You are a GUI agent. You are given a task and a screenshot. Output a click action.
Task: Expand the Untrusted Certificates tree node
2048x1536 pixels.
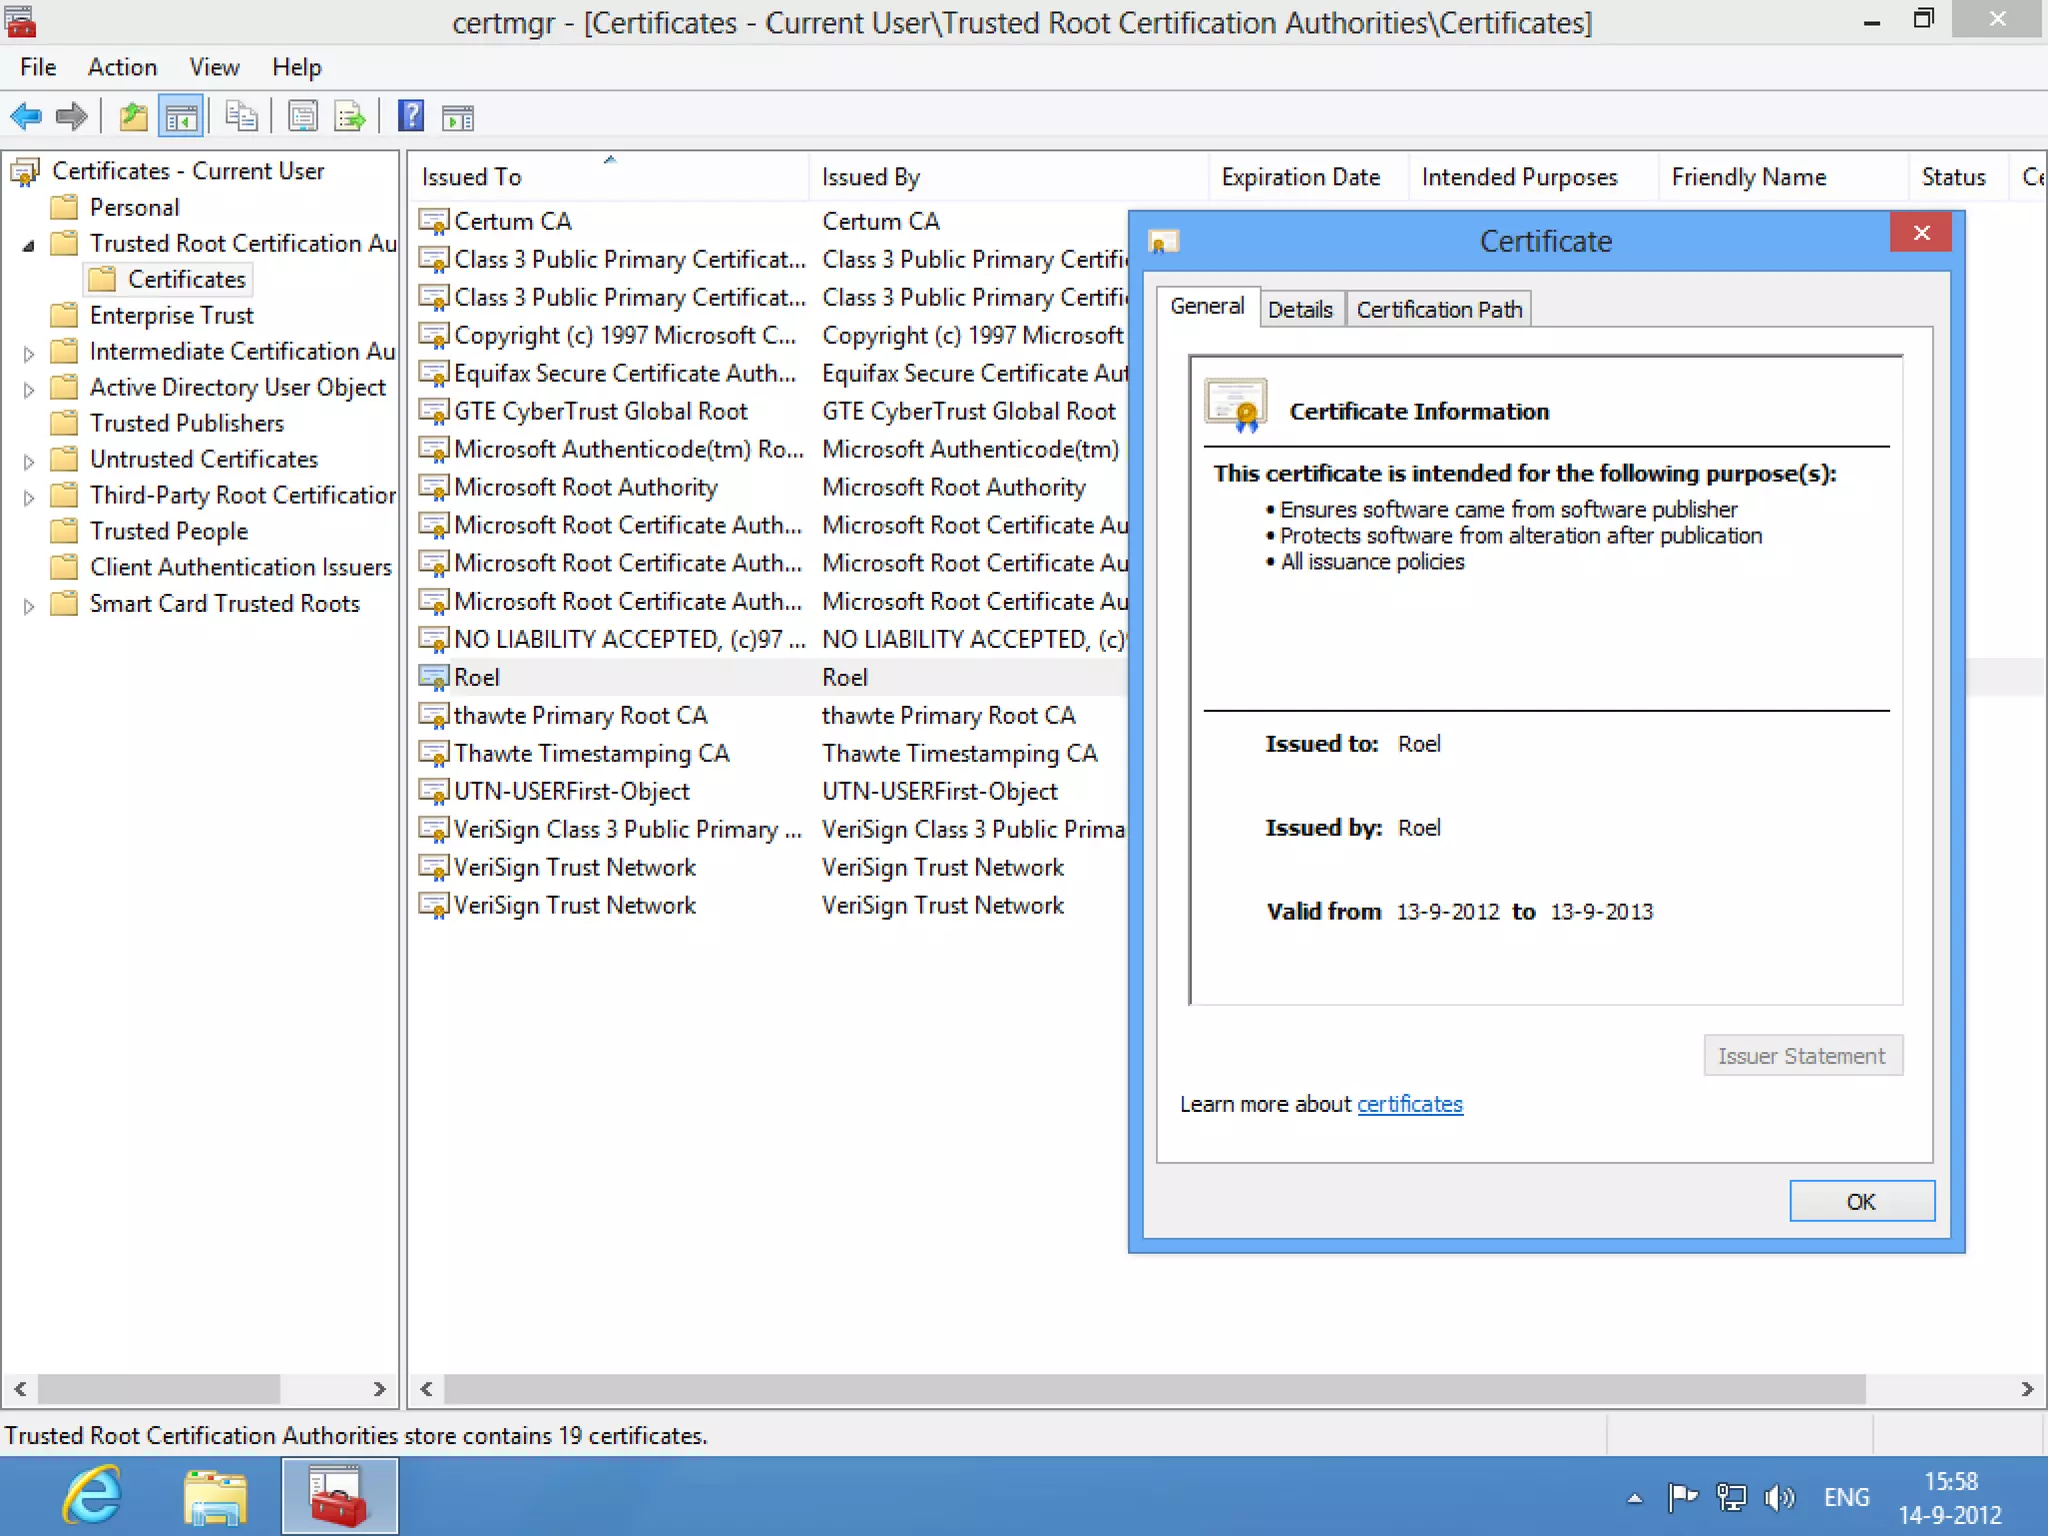(28, 461)
